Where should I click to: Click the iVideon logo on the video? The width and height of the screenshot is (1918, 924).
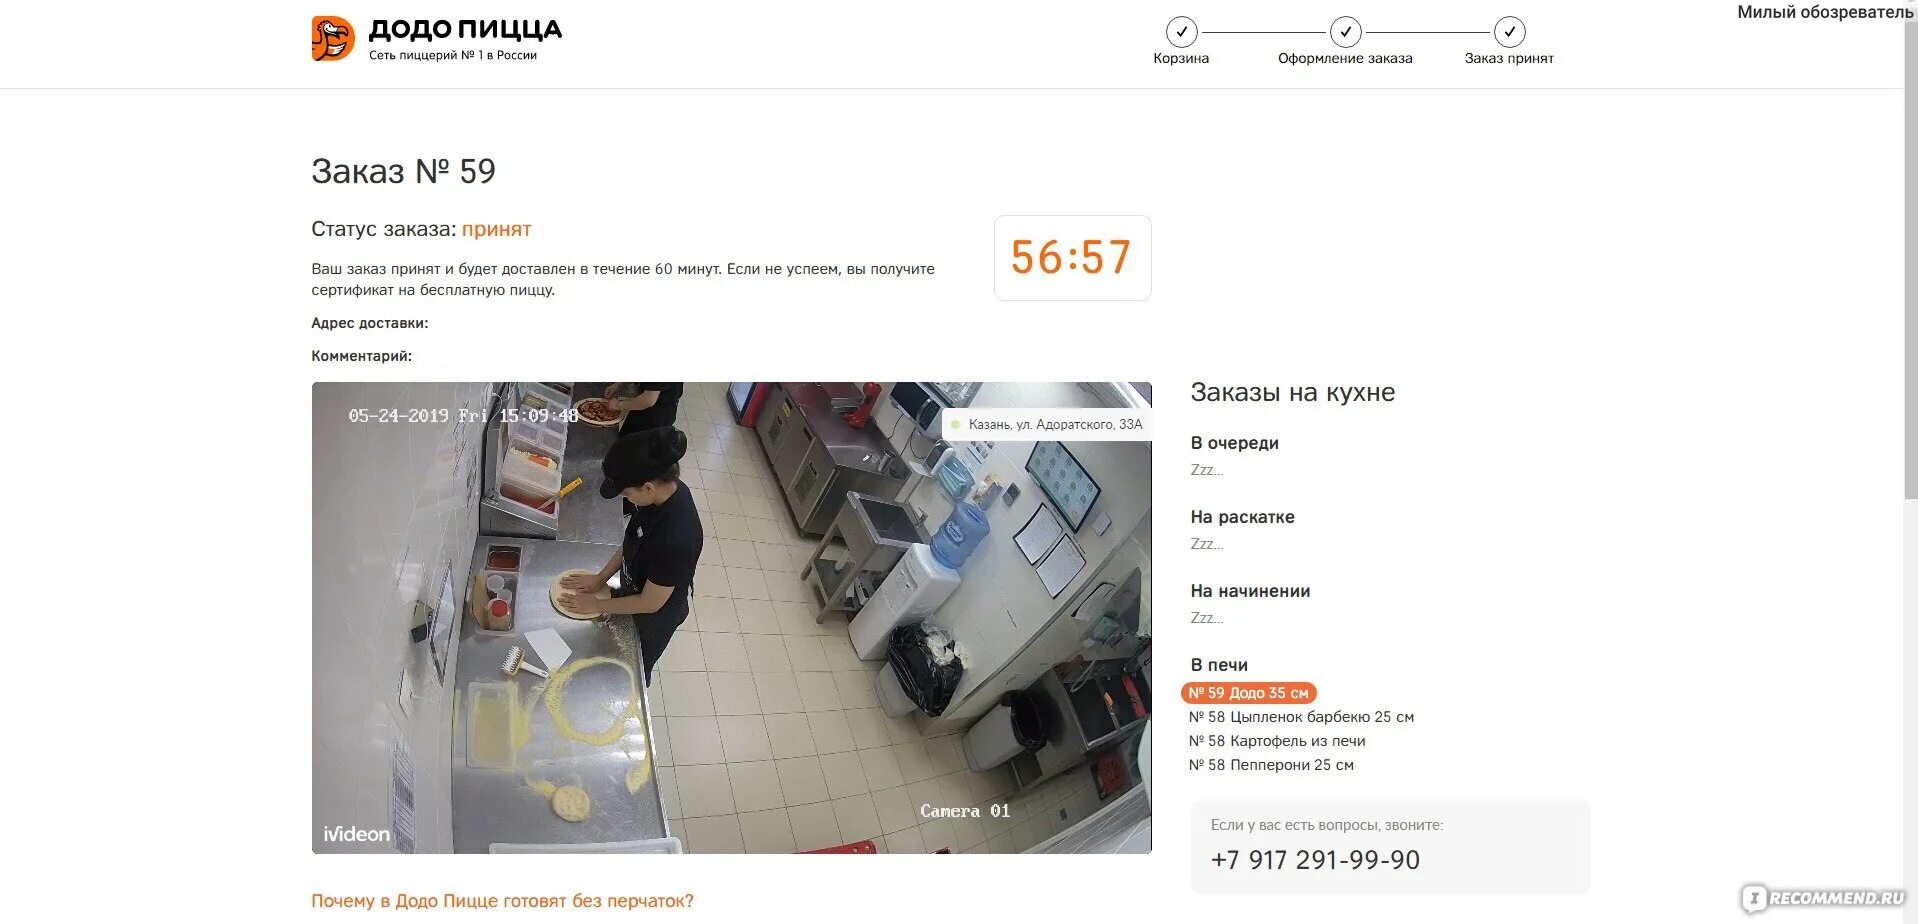click(x=356, y=833)
